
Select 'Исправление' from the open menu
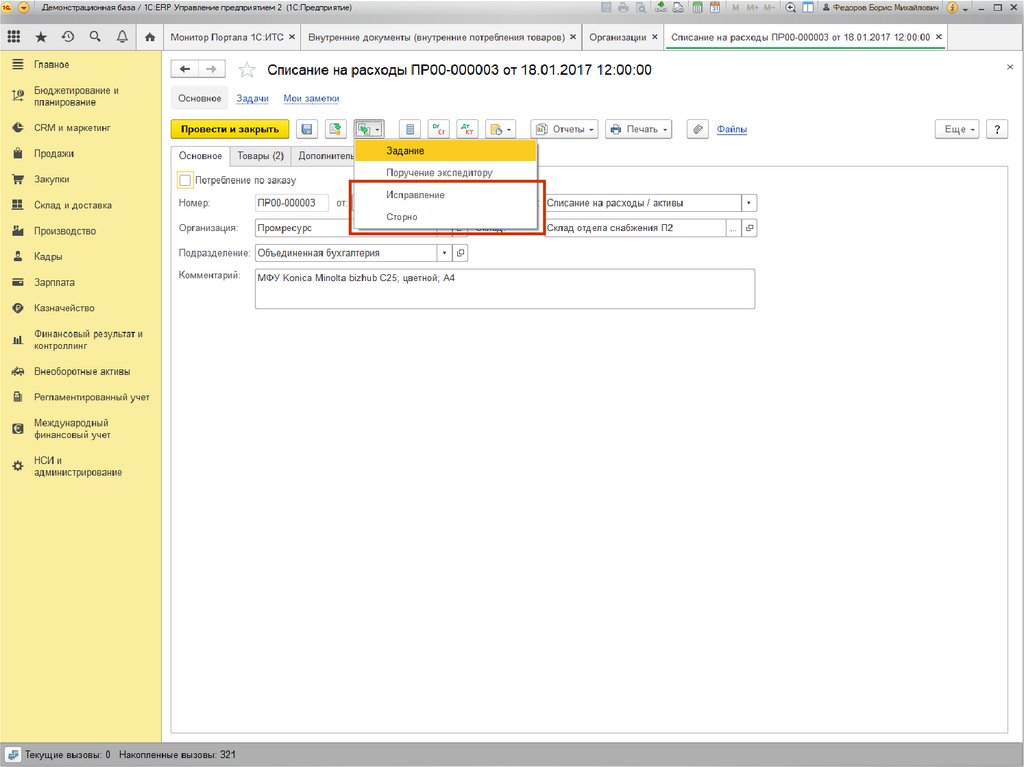tap(415, 195)
